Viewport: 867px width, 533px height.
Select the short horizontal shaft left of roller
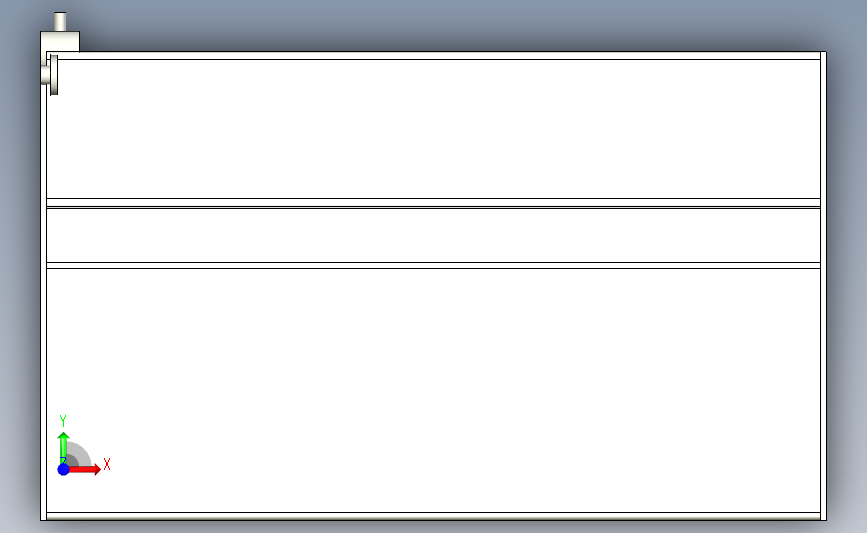click(45, 75)
